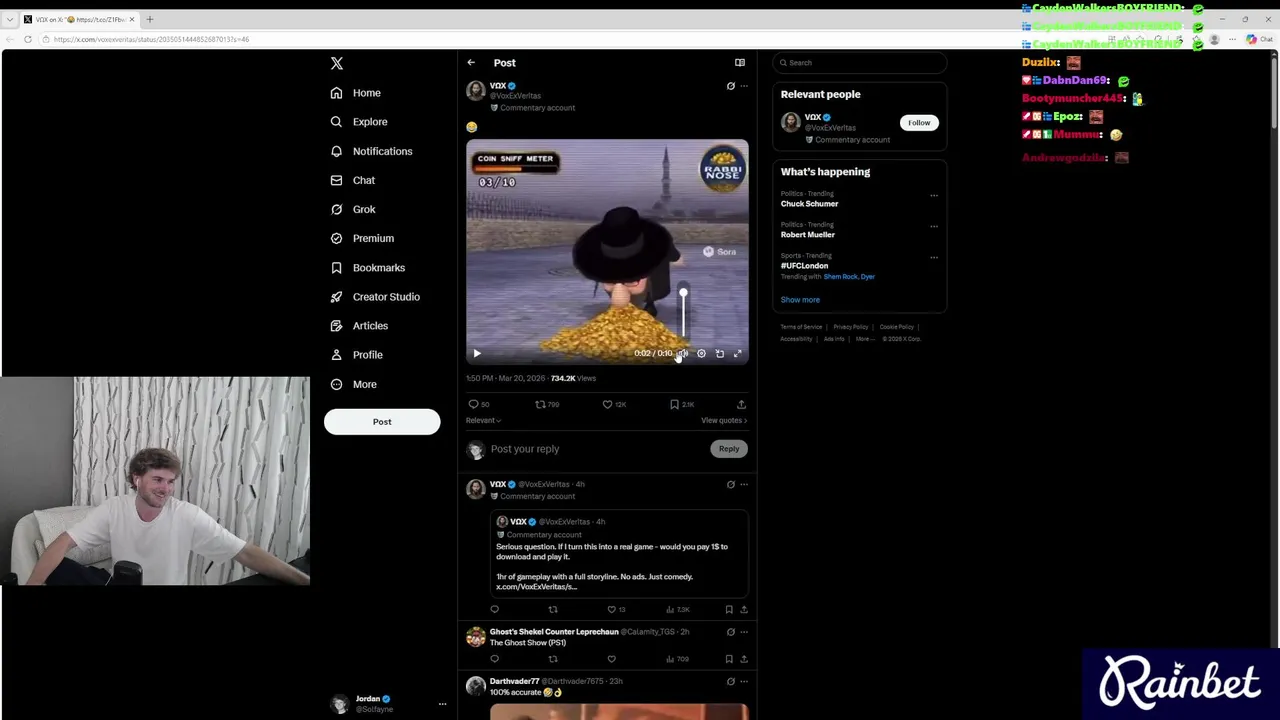Click Show more under What's happening
Viewport: 1280px width, 720px height.
pyautogui.click(x=800, y=300)
